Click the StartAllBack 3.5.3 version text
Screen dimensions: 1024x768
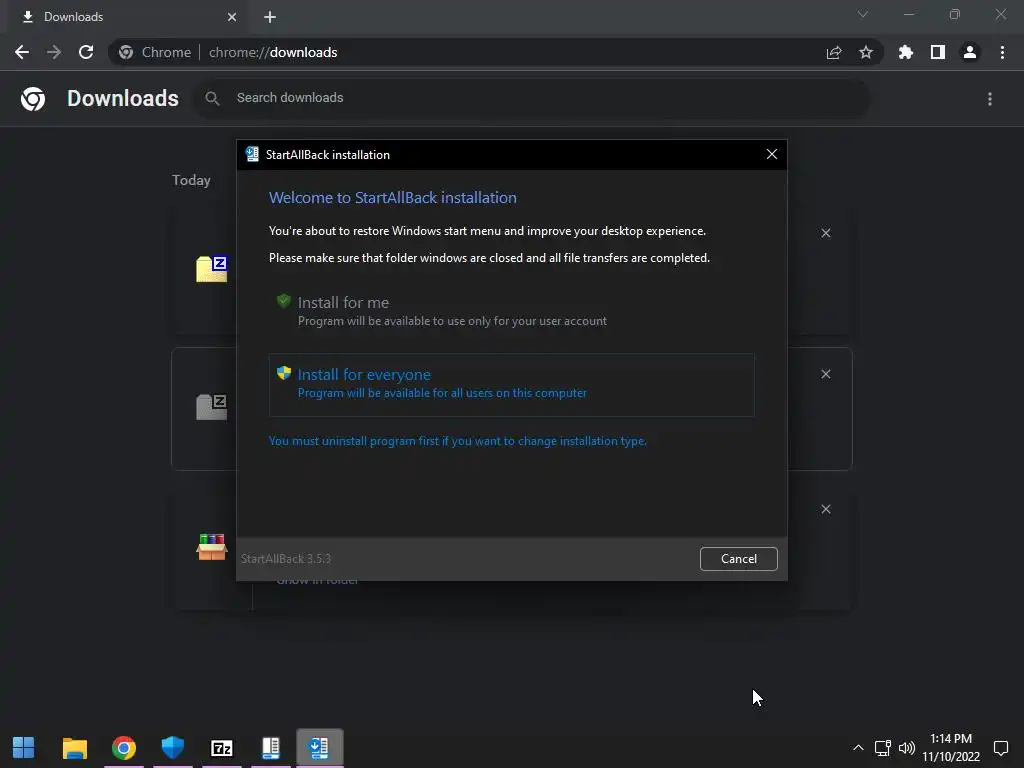pyautogui.click(x=285, y=559)
